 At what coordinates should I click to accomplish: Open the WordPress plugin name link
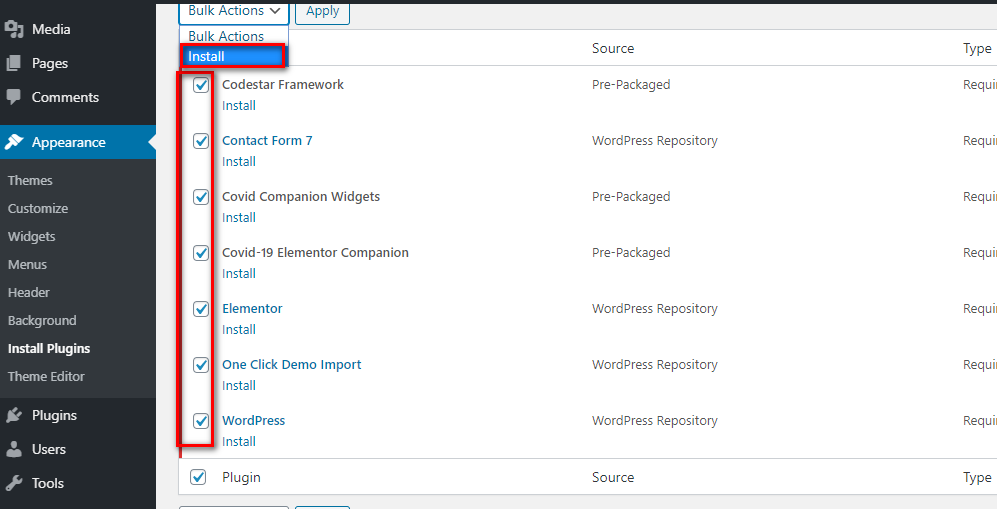pyautogui.click(x=254, y=421)
